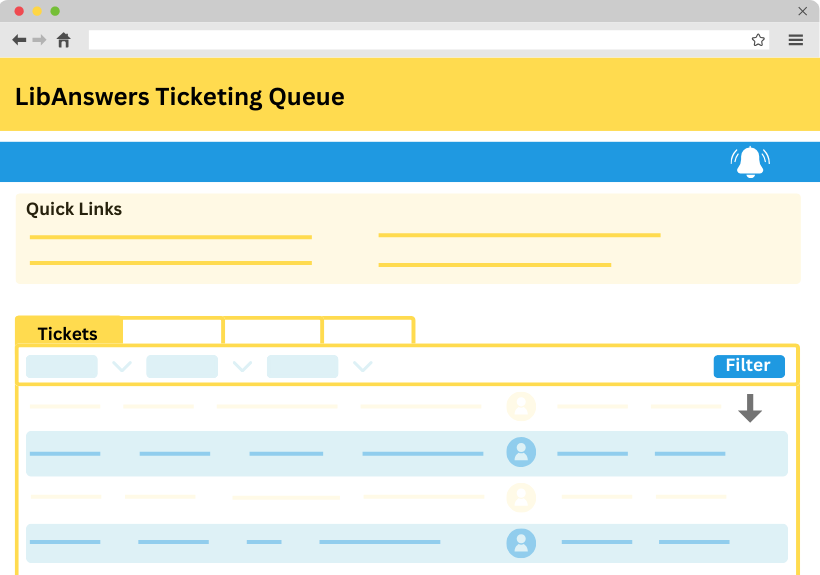
Task: Click user avatar in second ticket row
Action: 521,453
